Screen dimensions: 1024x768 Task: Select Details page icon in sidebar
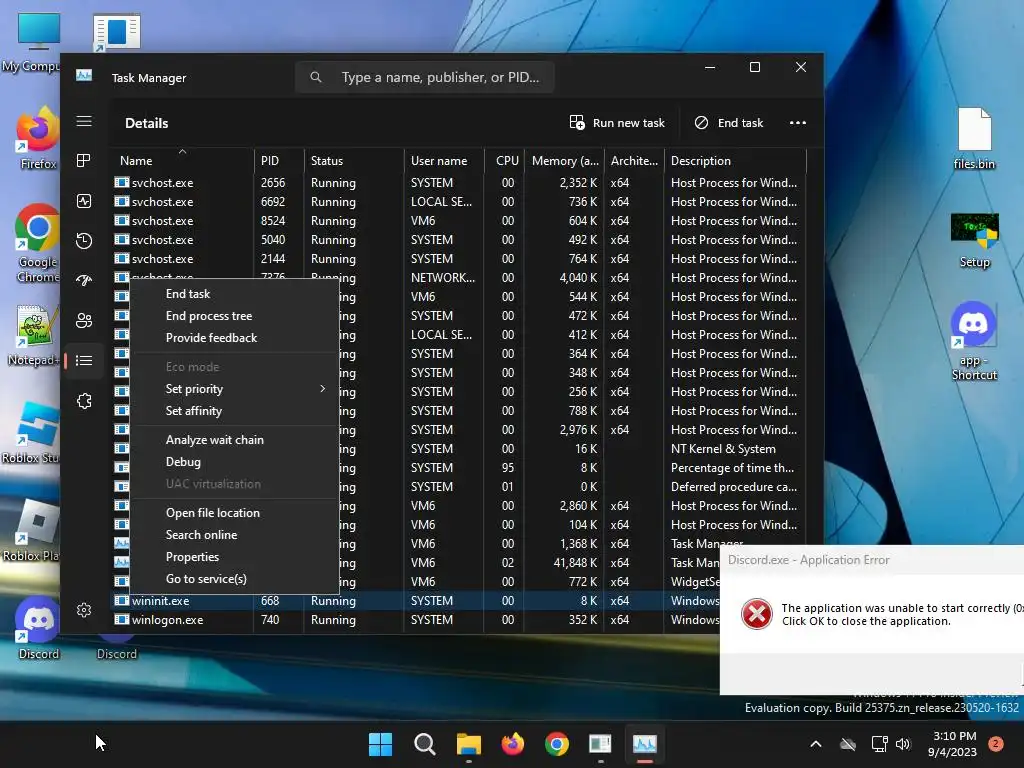(x=84, y=360)
